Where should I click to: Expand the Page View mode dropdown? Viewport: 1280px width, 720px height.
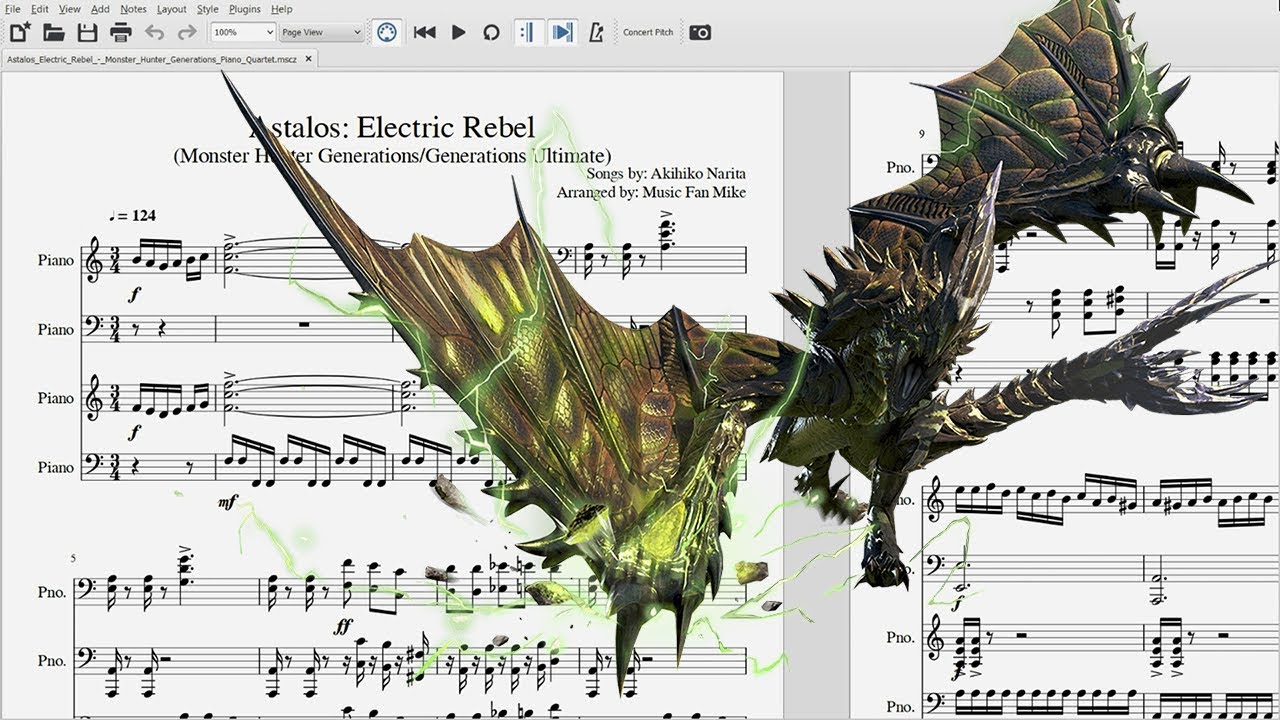321,32
